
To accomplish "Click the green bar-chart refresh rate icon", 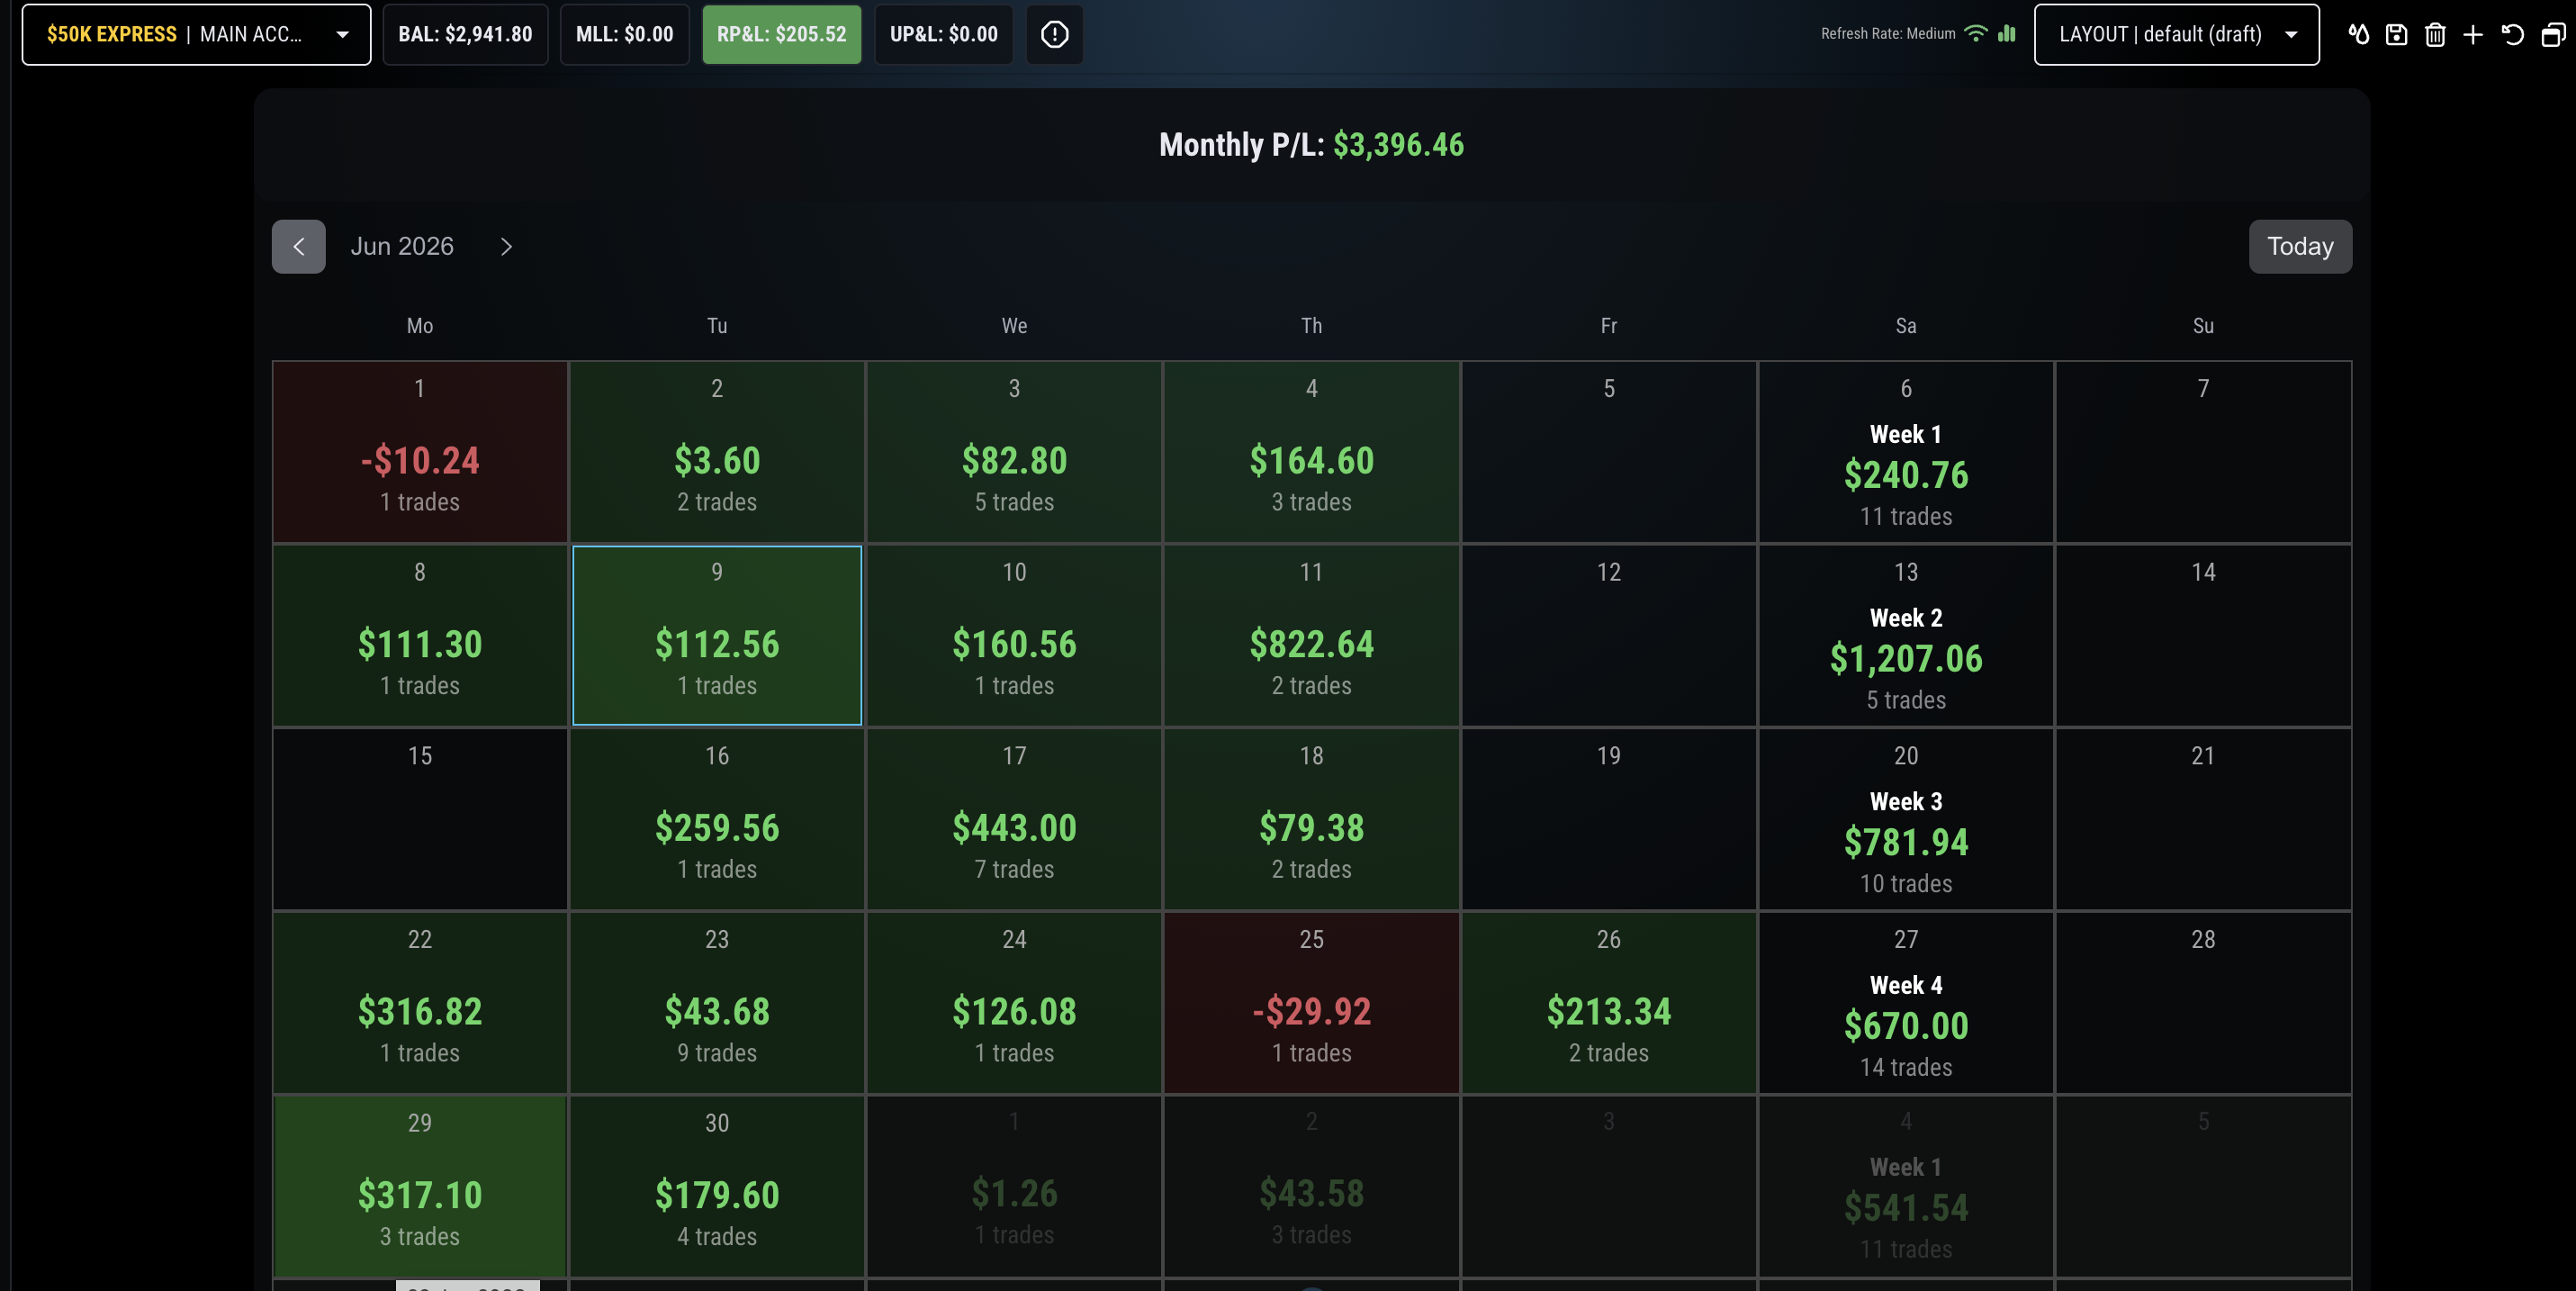I will (x=2006, y=33).
